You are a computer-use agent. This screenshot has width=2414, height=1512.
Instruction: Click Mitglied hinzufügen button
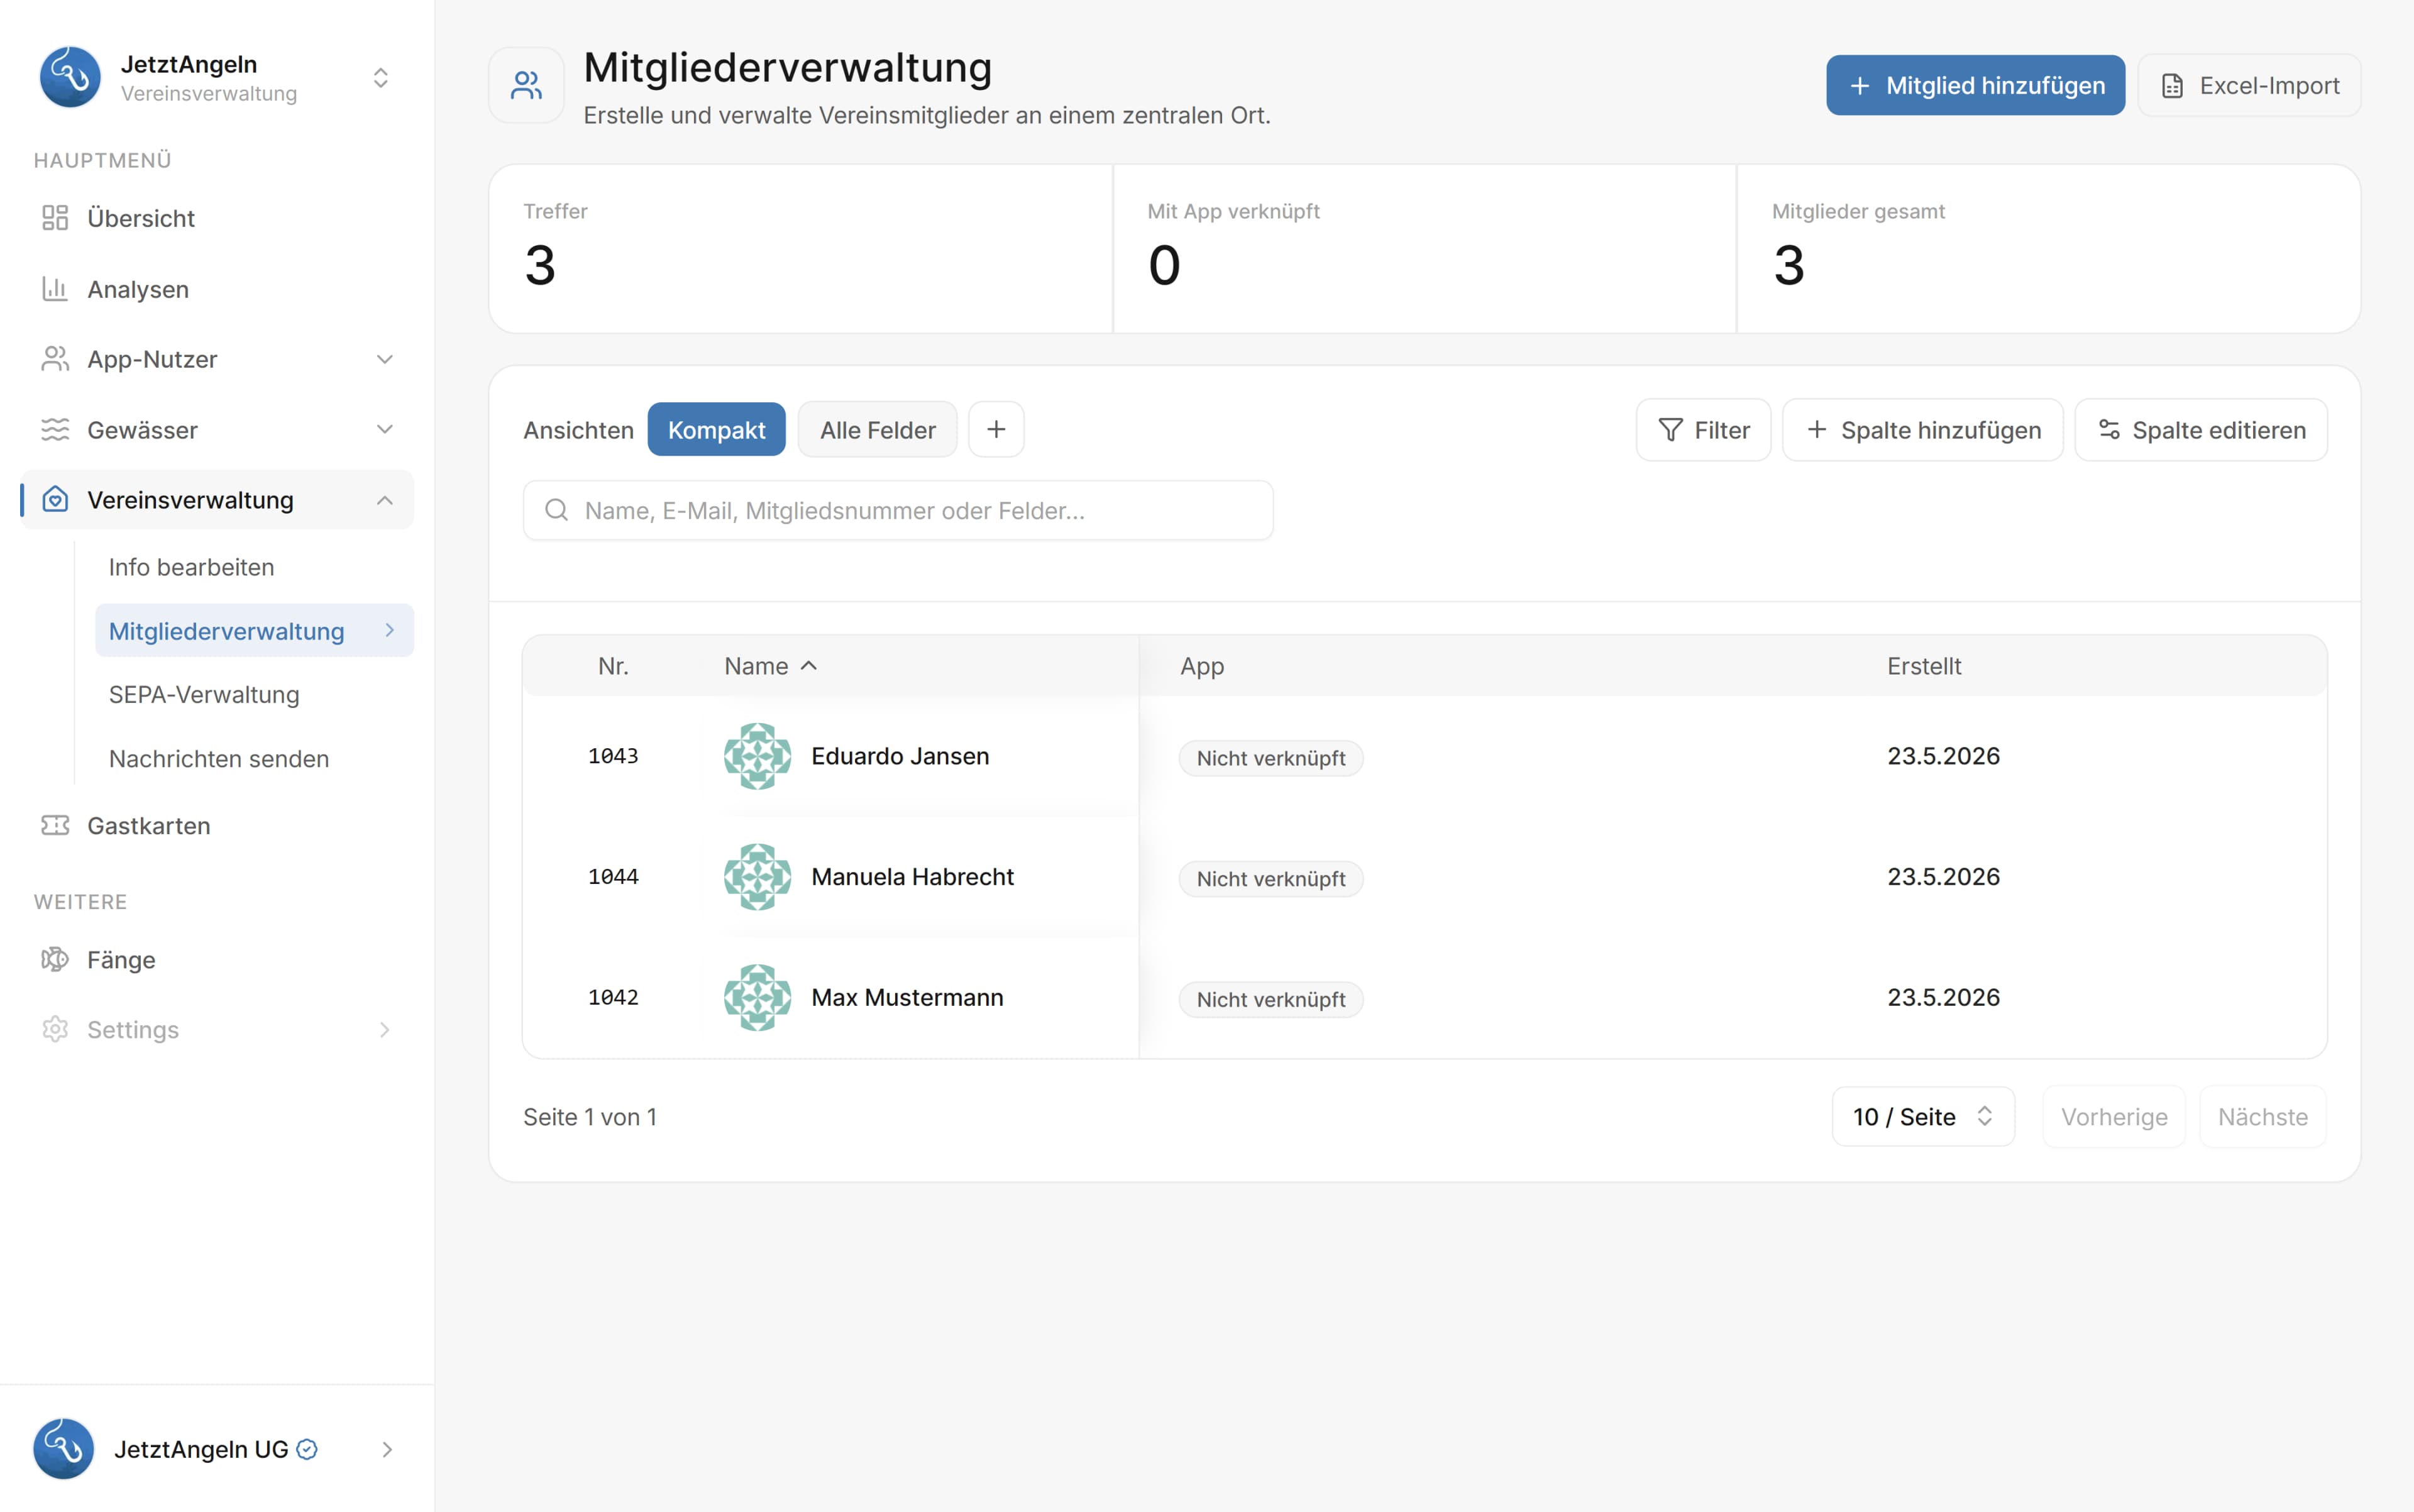[x=1975, y=85]
